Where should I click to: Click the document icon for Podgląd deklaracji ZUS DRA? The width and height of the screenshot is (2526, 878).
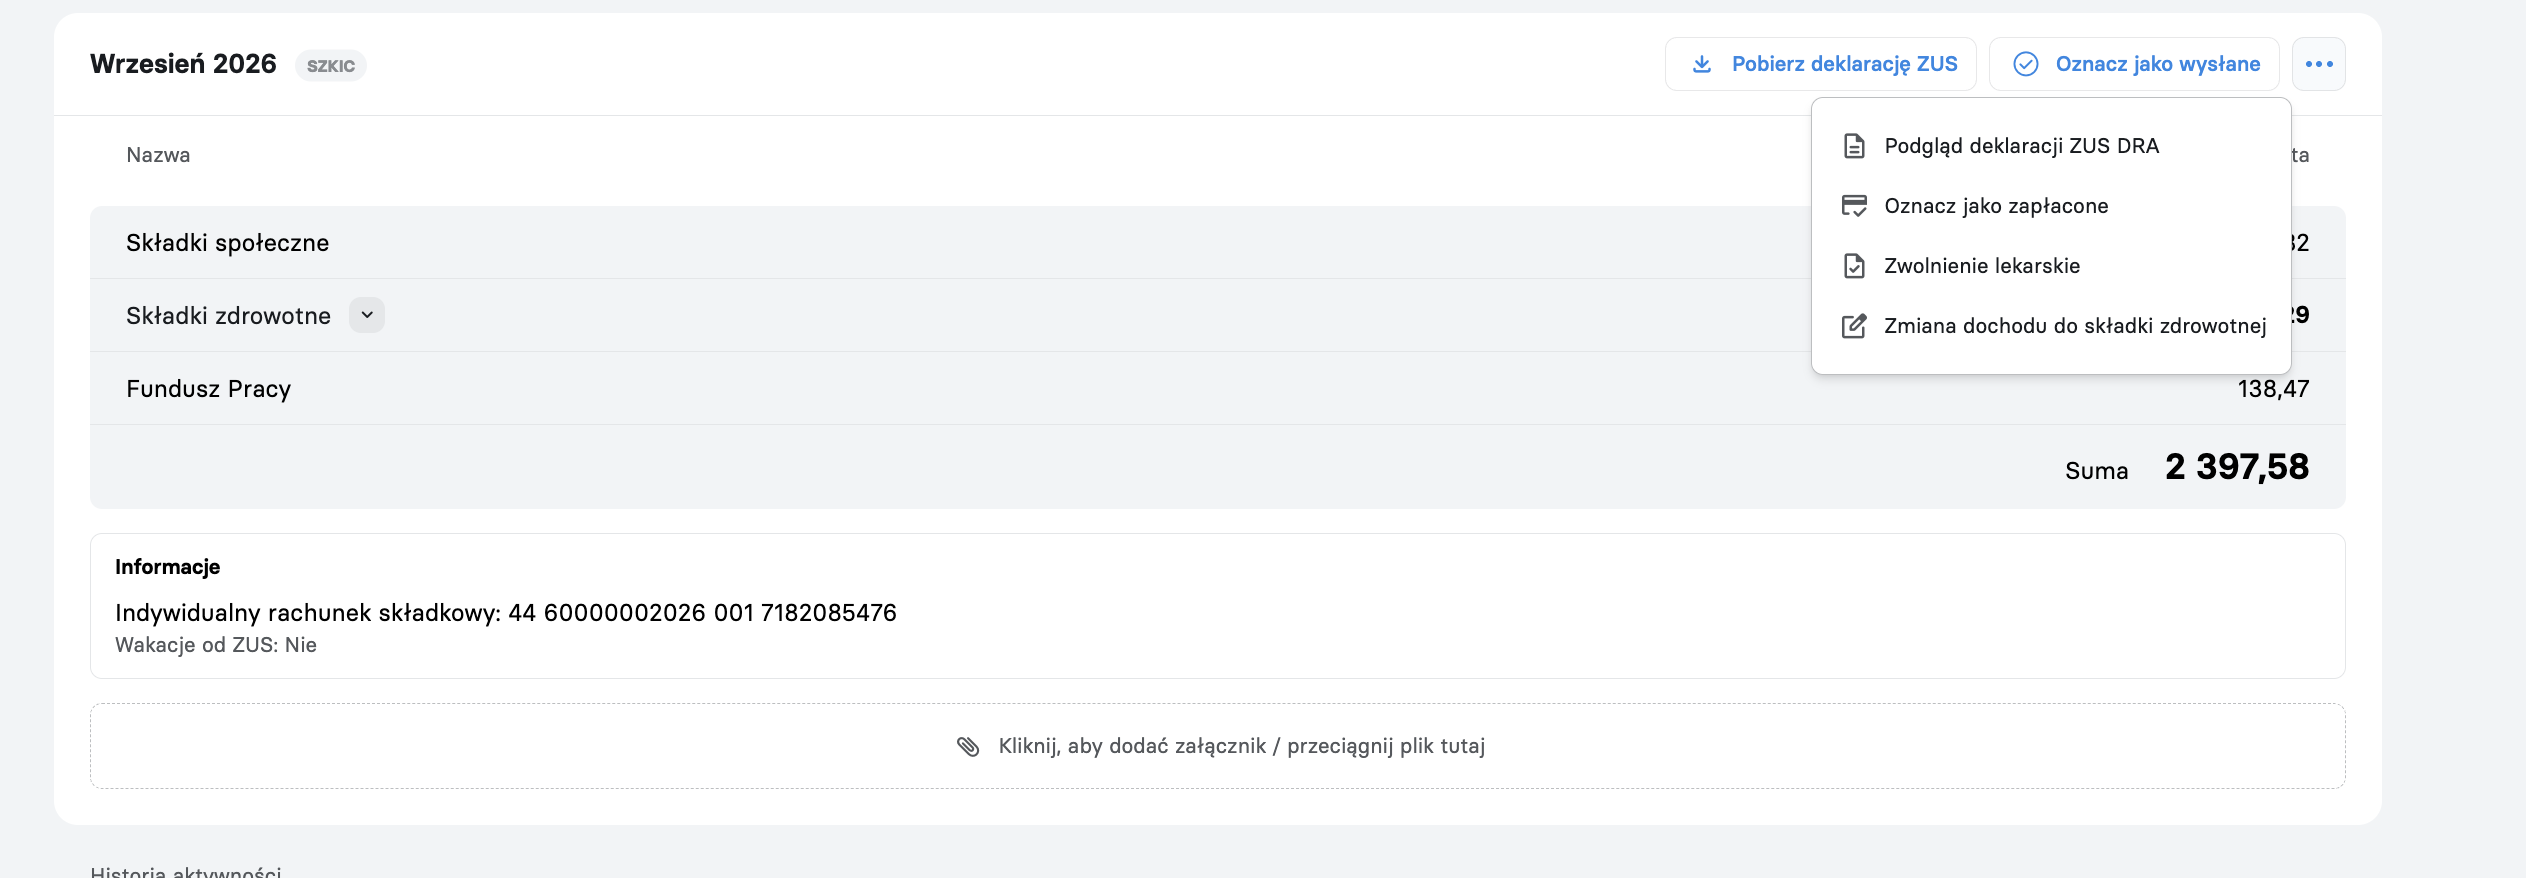coord(1854,146)
